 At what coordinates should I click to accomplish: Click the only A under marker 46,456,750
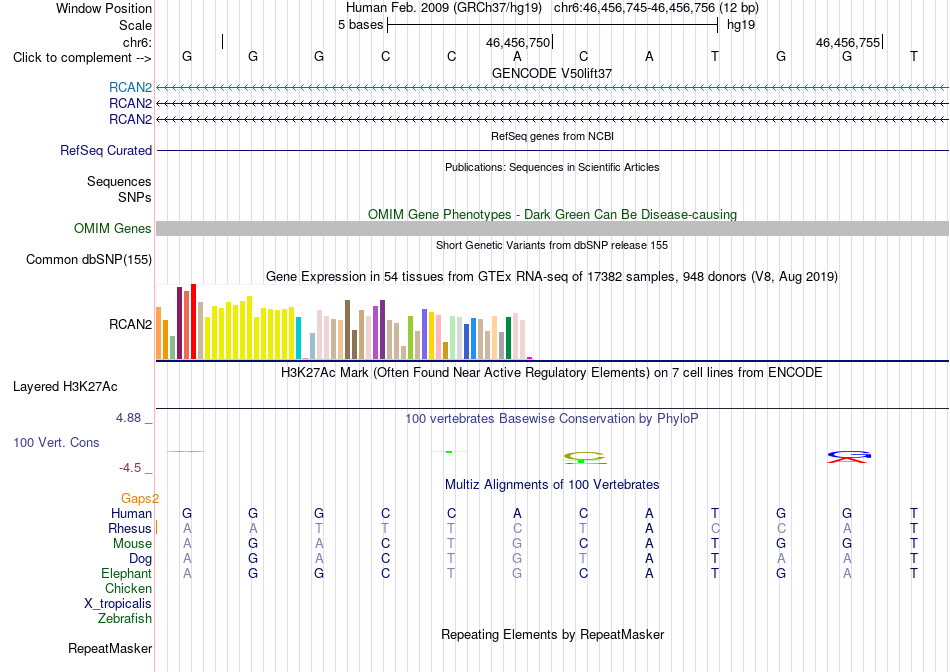pyautogui.click(x=517, y=56)
